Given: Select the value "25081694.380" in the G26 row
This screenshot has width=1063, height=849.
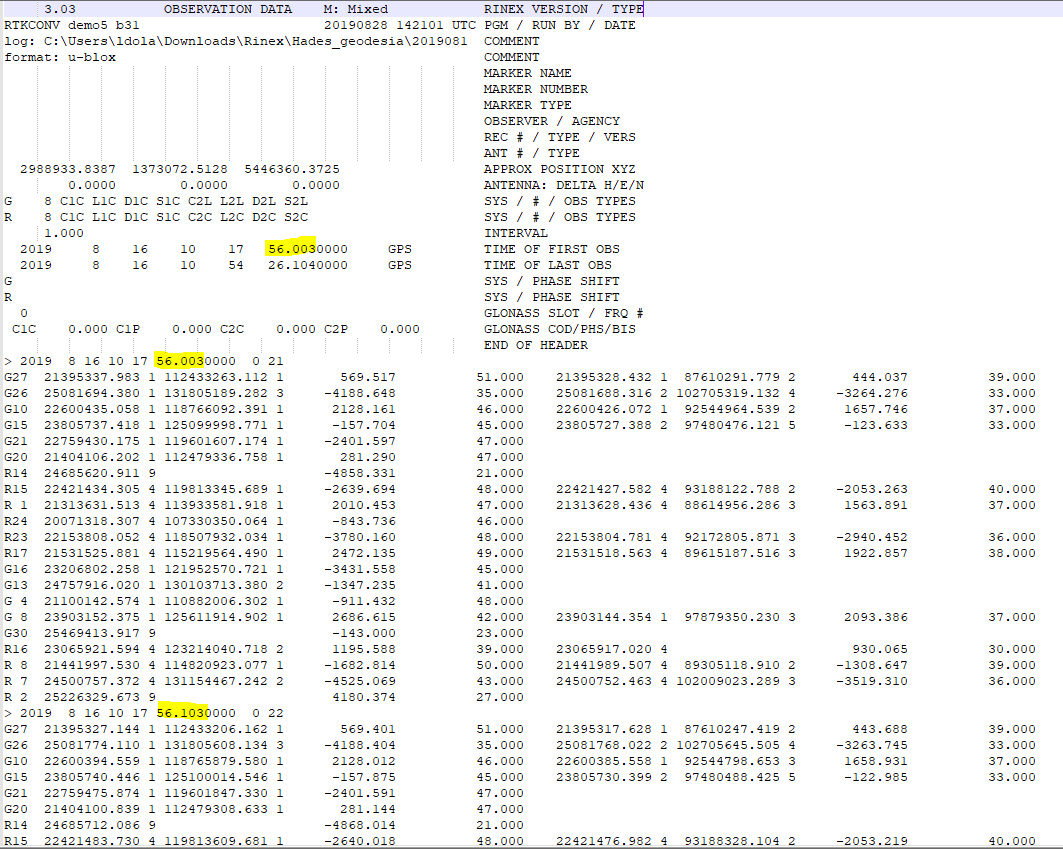Looking at the screenshot, I should pos(92,393).
